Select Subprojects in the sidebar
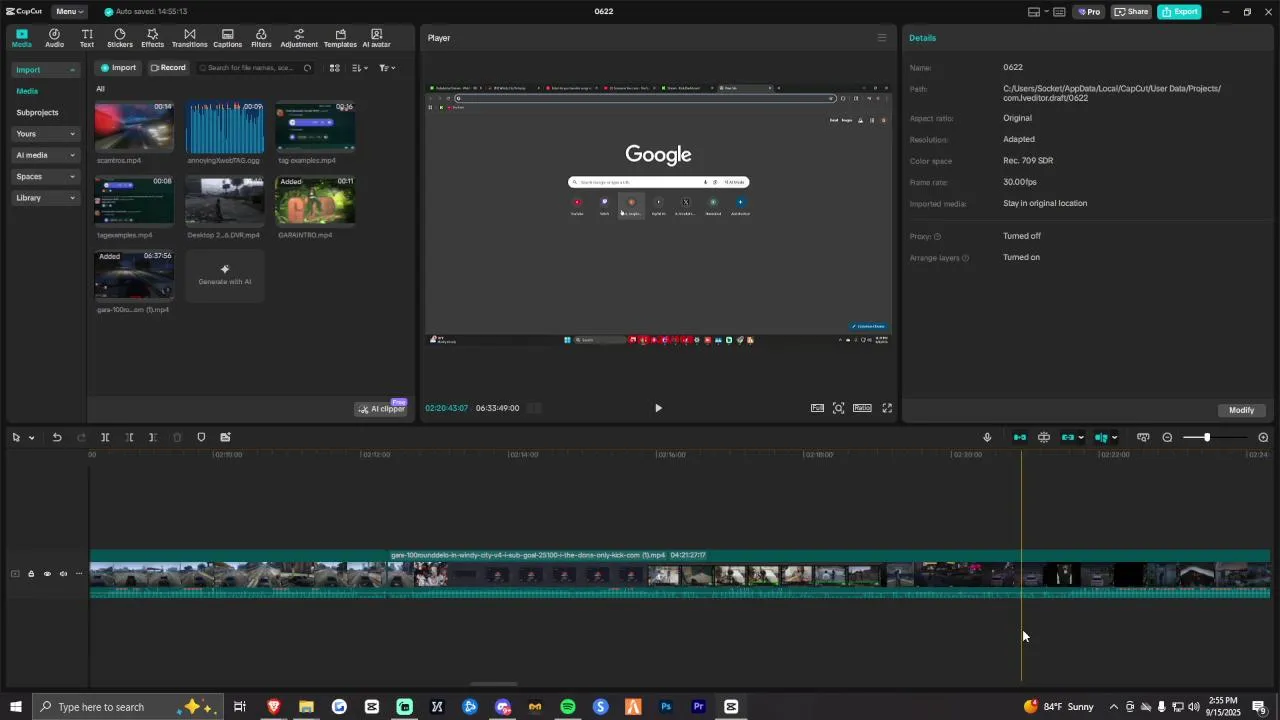This screenshot has width=1280, height=720. coord(37,113)
